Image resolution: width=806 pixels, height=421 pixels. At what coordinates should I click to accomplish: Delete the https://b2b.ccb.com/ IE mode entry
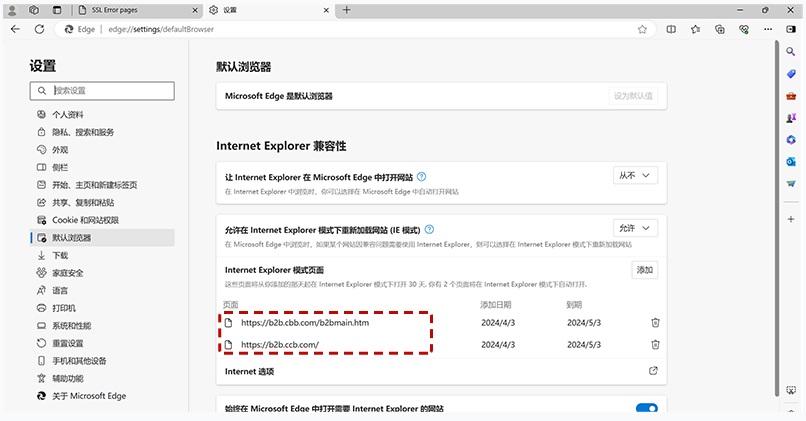coord(655,344)
